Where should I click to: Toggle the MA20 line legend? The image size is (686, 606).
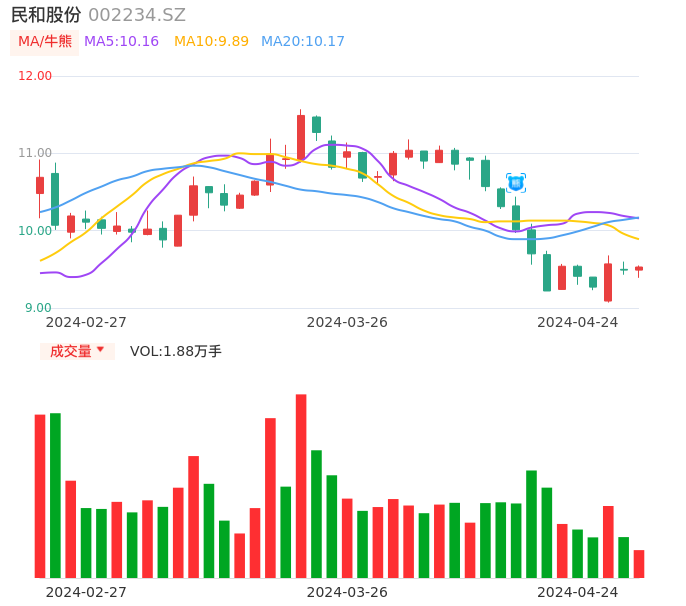303,41
